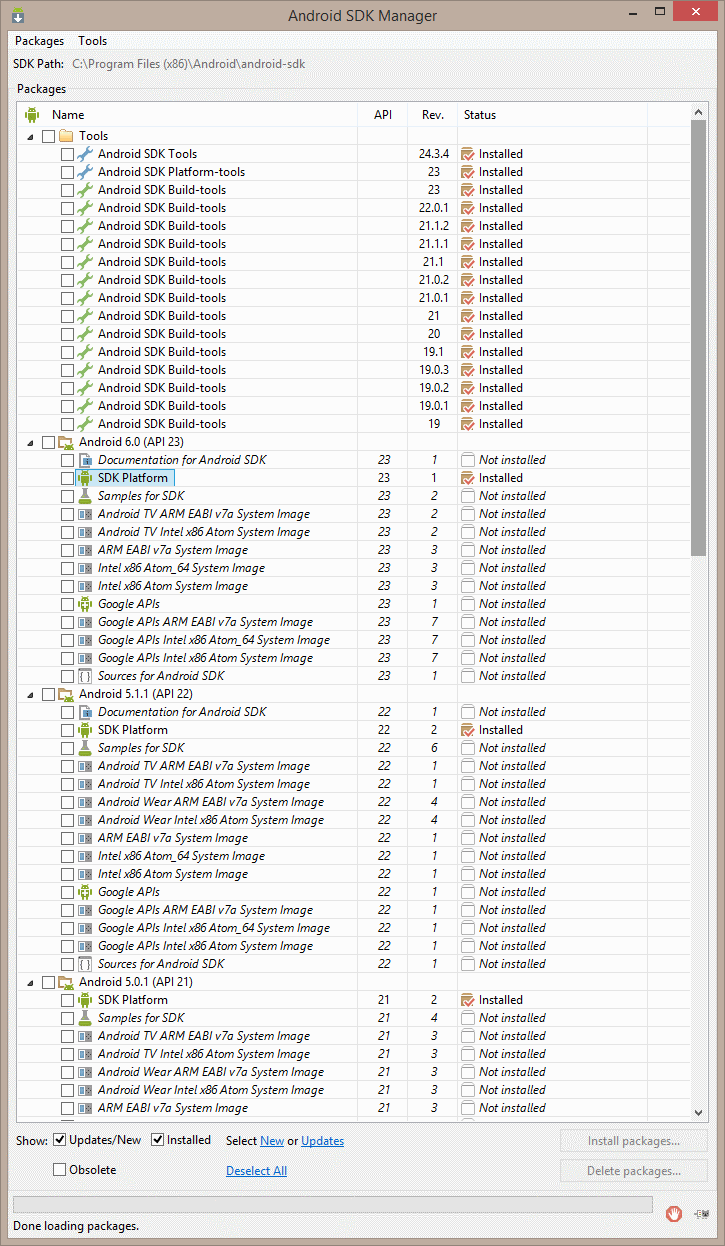Click the flask icon for API 22 Samples
This screenshot has width=725, height=1246.
click(85, 748)
